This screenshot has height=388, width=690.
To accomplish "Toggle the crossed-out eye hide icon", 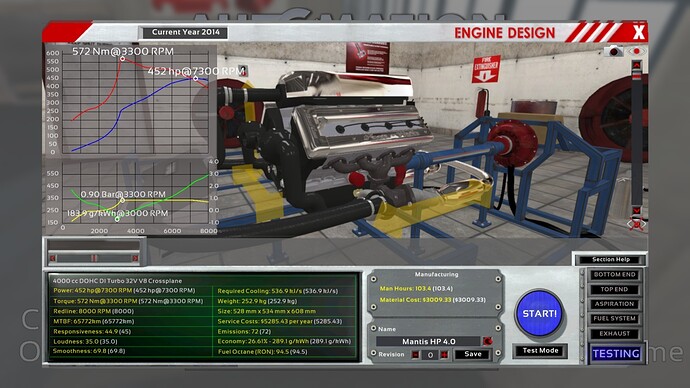I will pos(636,224).
